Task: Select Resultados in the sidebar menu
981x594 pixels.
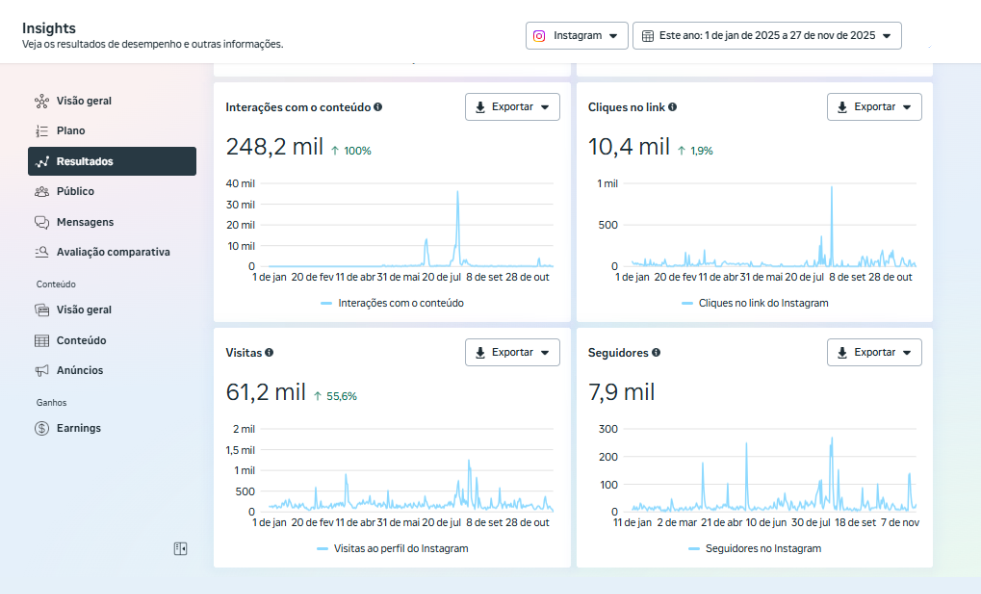Action: [x=112, y=161]
